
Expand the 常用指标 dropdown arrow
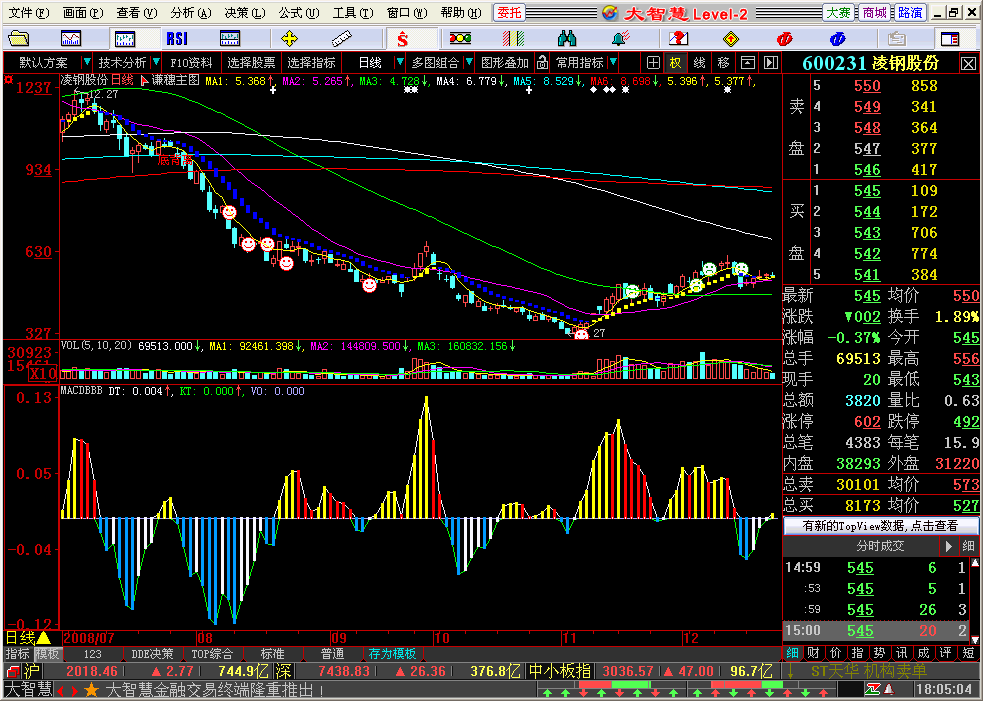[613, 63]
